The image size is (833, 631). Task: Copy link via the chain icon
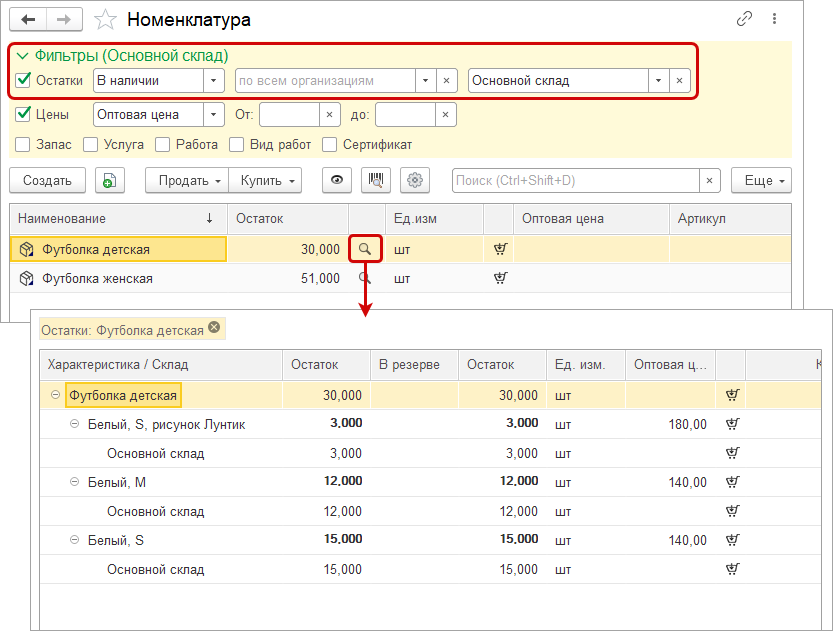[744, 19]
